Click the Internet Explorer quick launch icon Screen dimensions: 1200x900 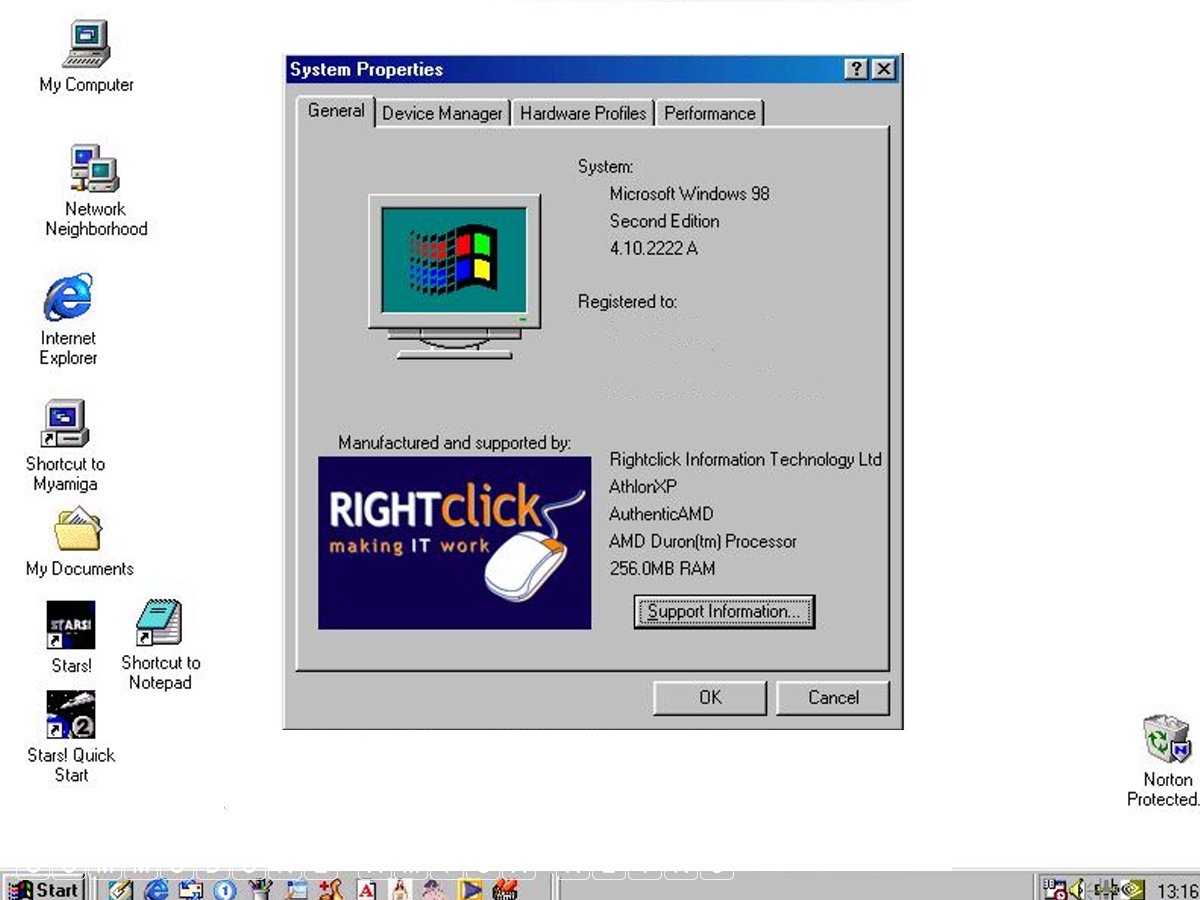click(x=156, y=889)
